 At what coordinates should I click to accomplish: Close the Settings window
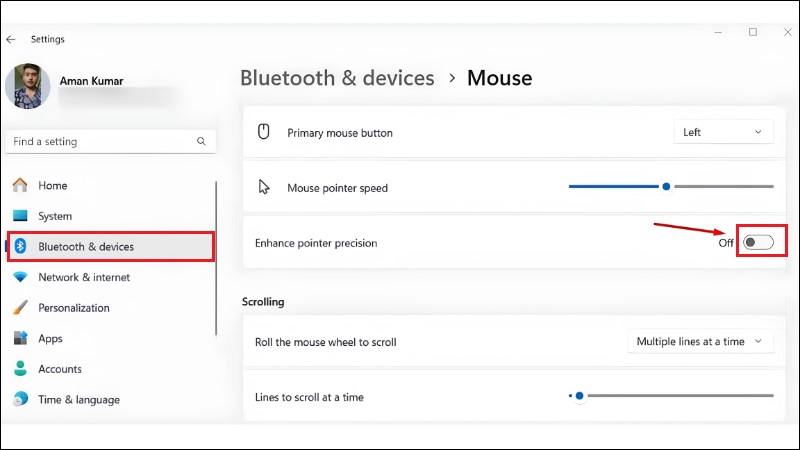[787, 32]
